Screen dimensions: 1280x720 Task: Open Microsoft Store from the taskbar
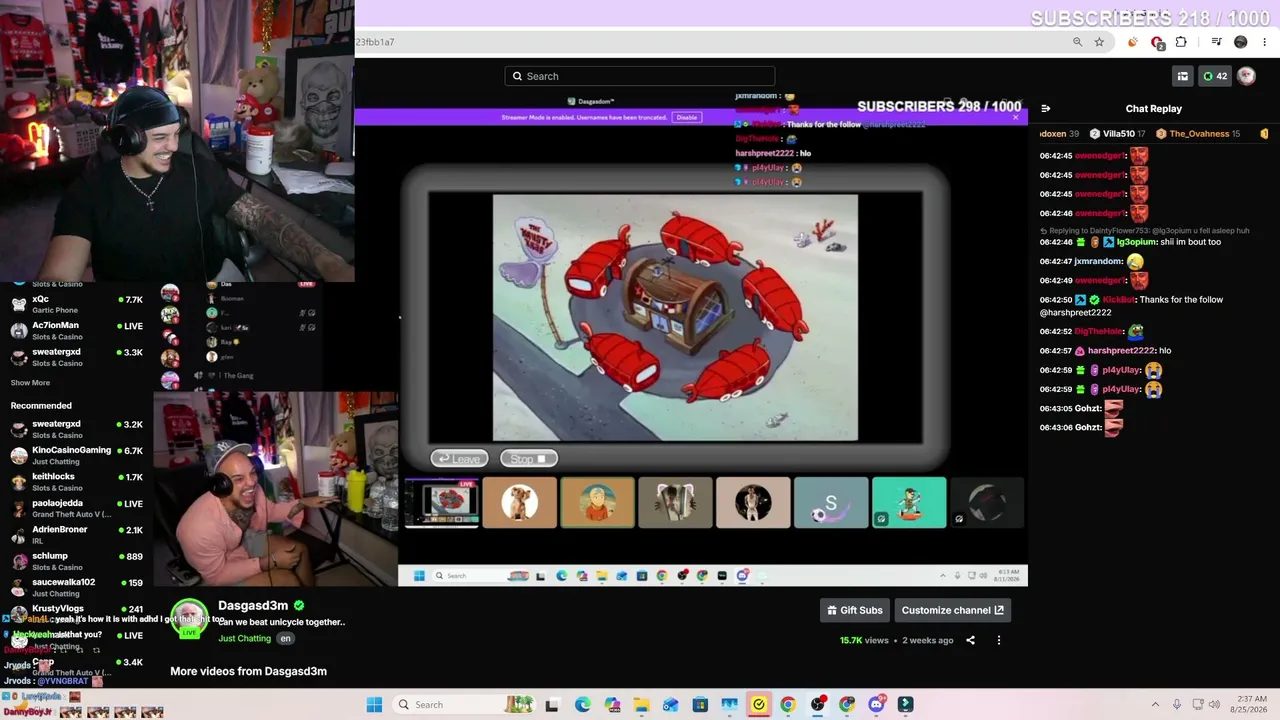click(x=700, y=705)
